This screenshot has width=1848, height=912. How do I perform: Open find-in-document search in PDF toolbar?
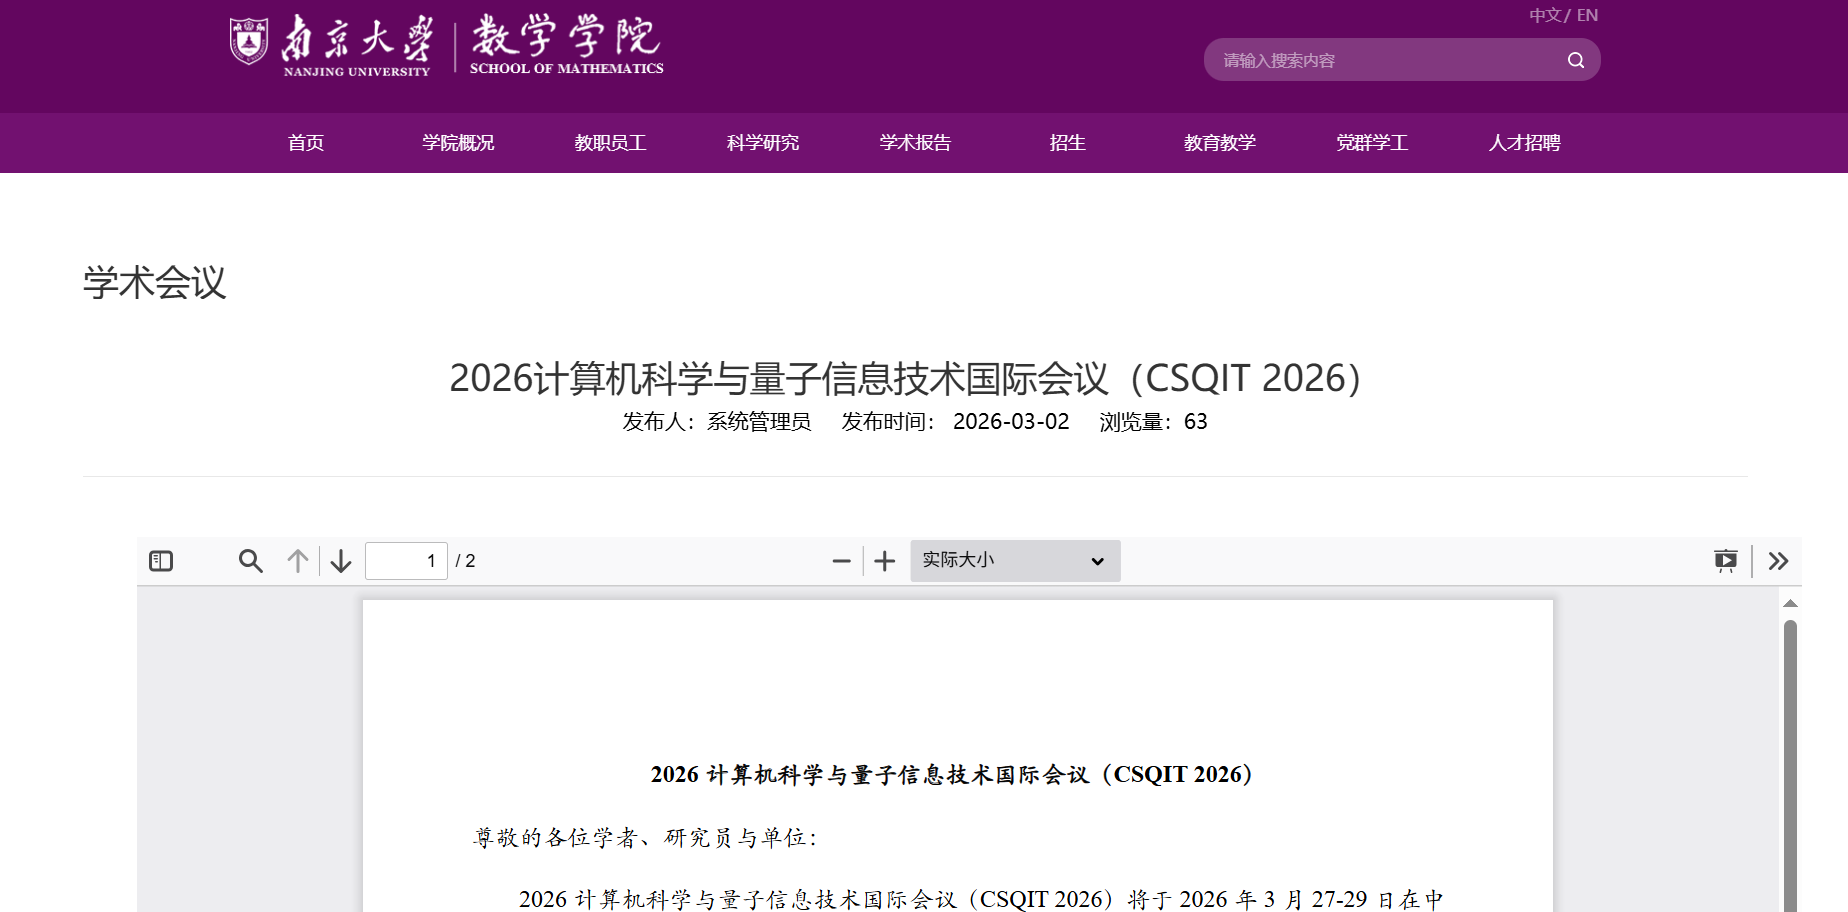(250, 561)
